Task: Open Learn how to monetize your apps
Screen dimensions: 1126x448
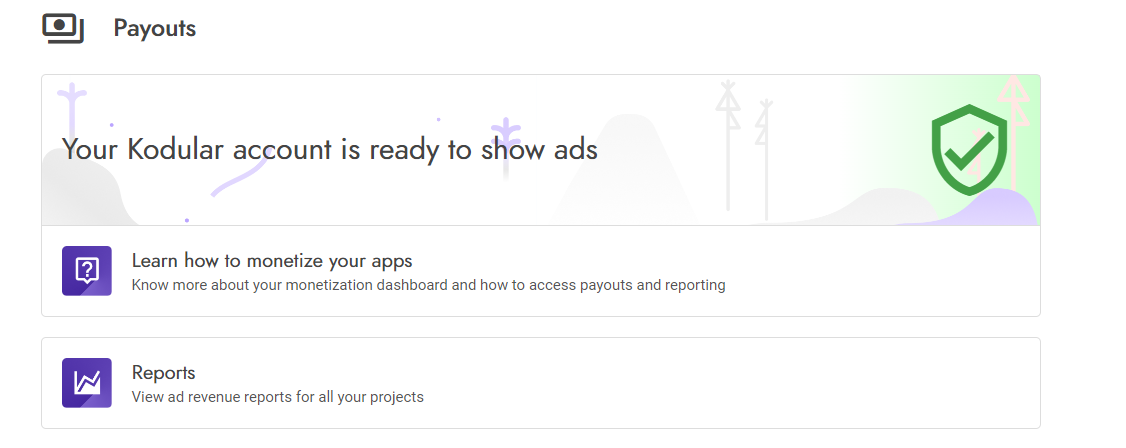Action: (541, 271)
